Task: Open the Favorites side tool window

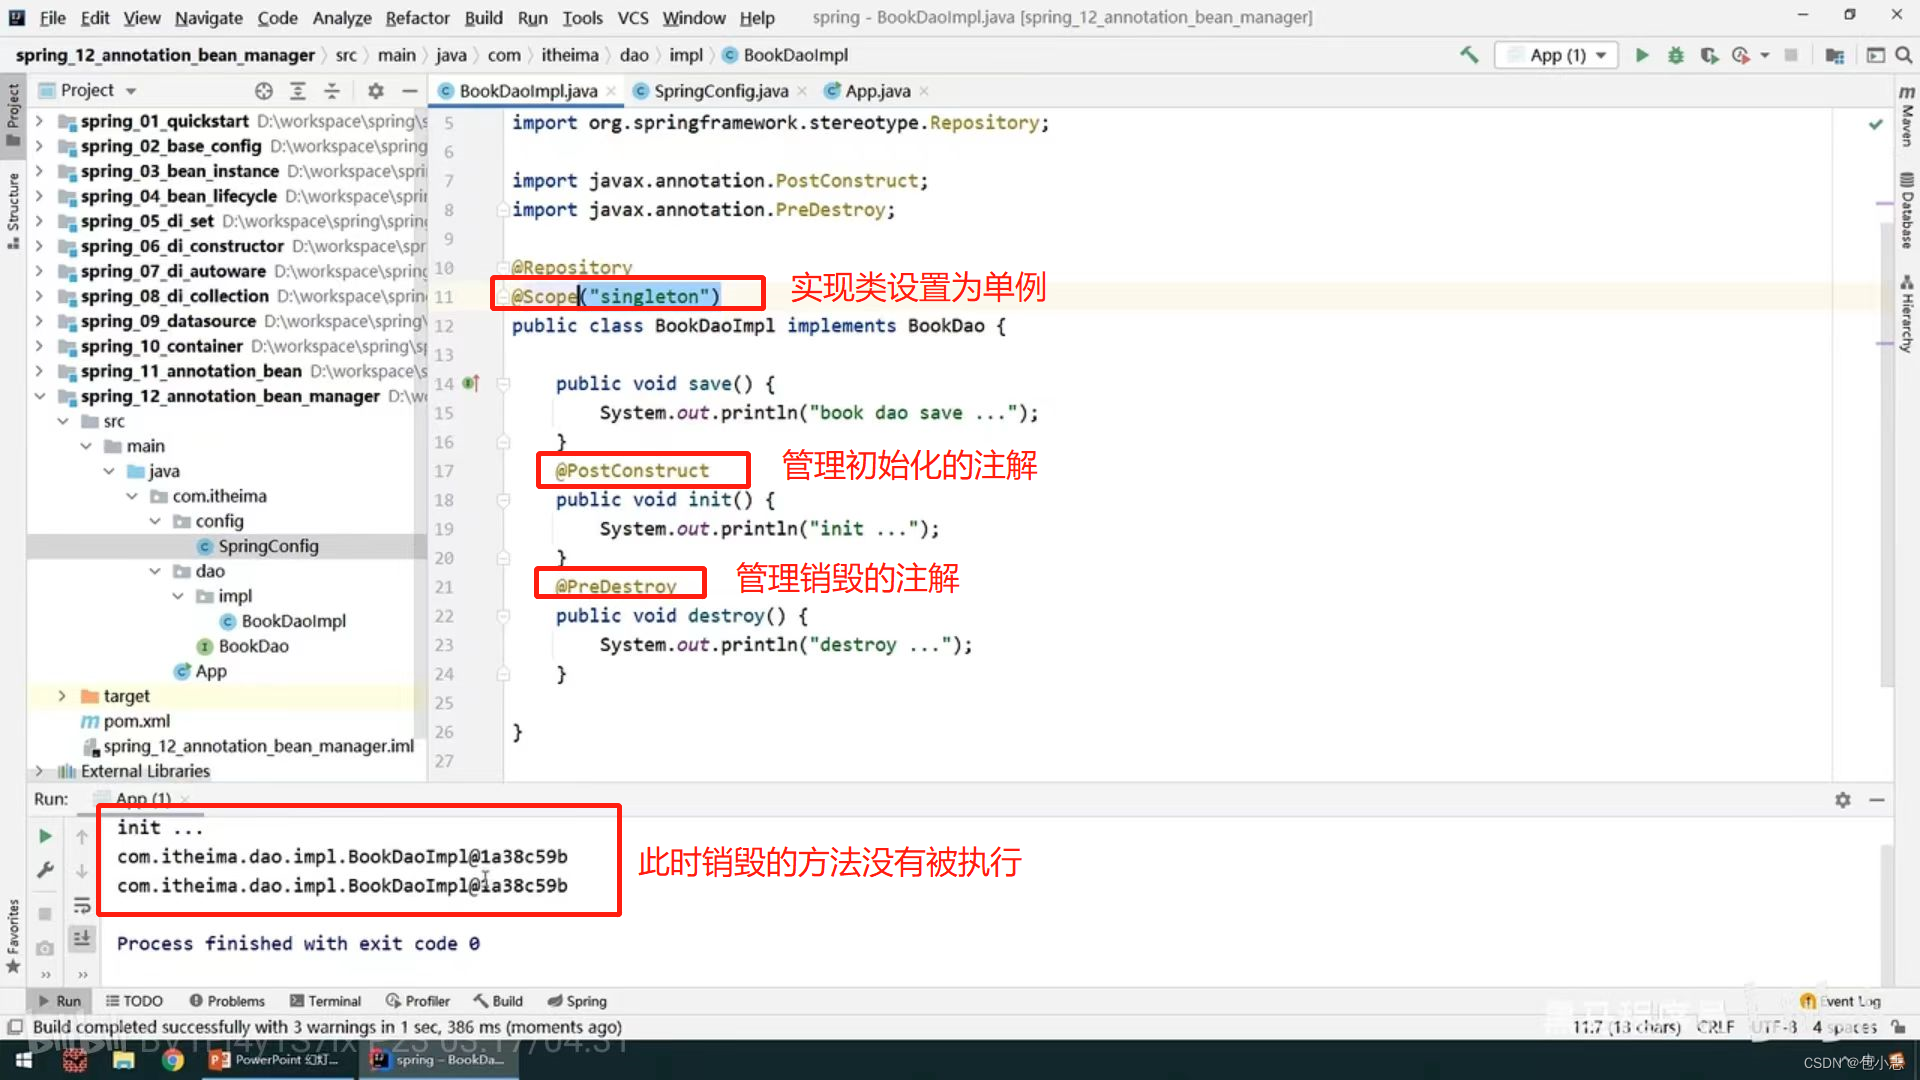Action: click(13, 936)
